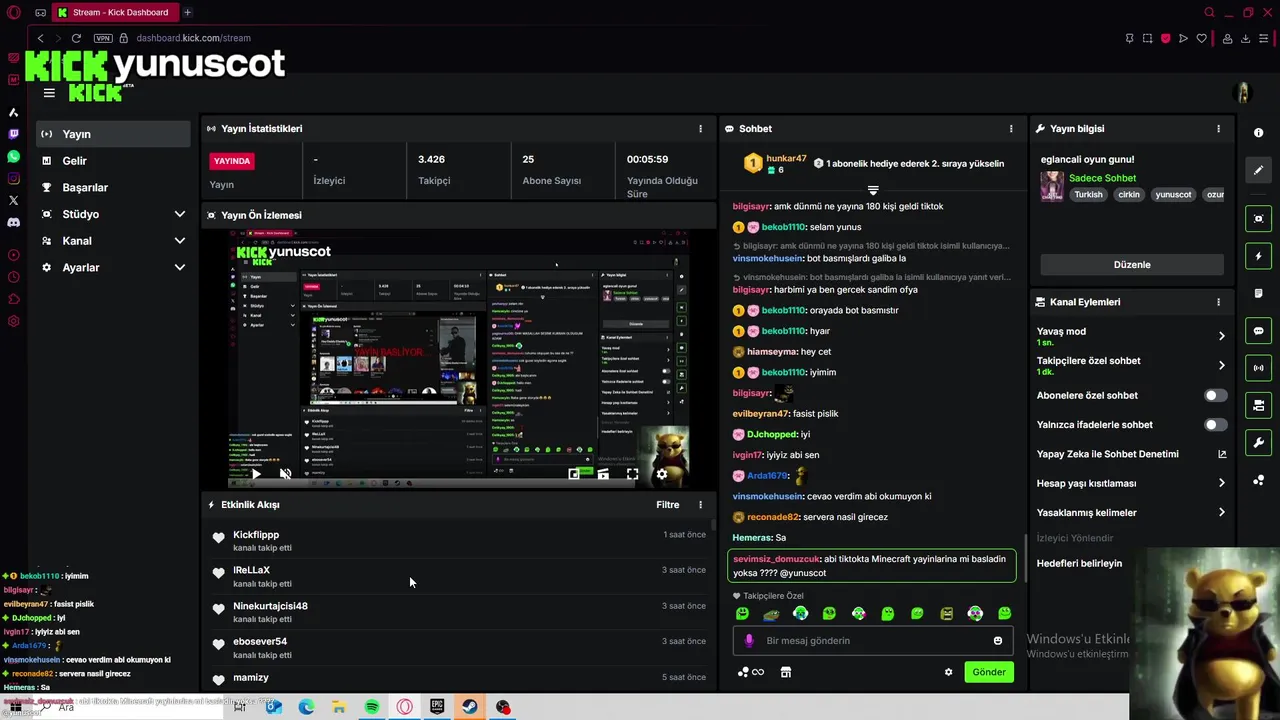The image size is (1280, 720).
Task: Select the first green emote in chat bar
Action: pos(742,614)
